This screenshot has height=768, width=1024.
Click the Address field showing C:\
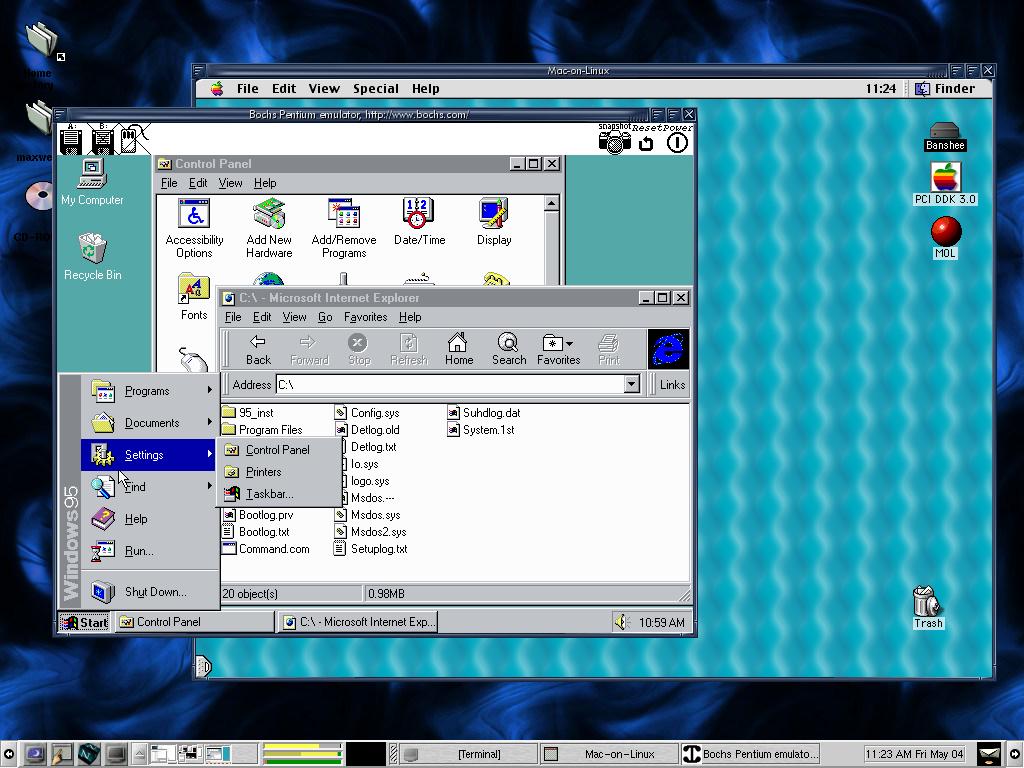[450, 385]
